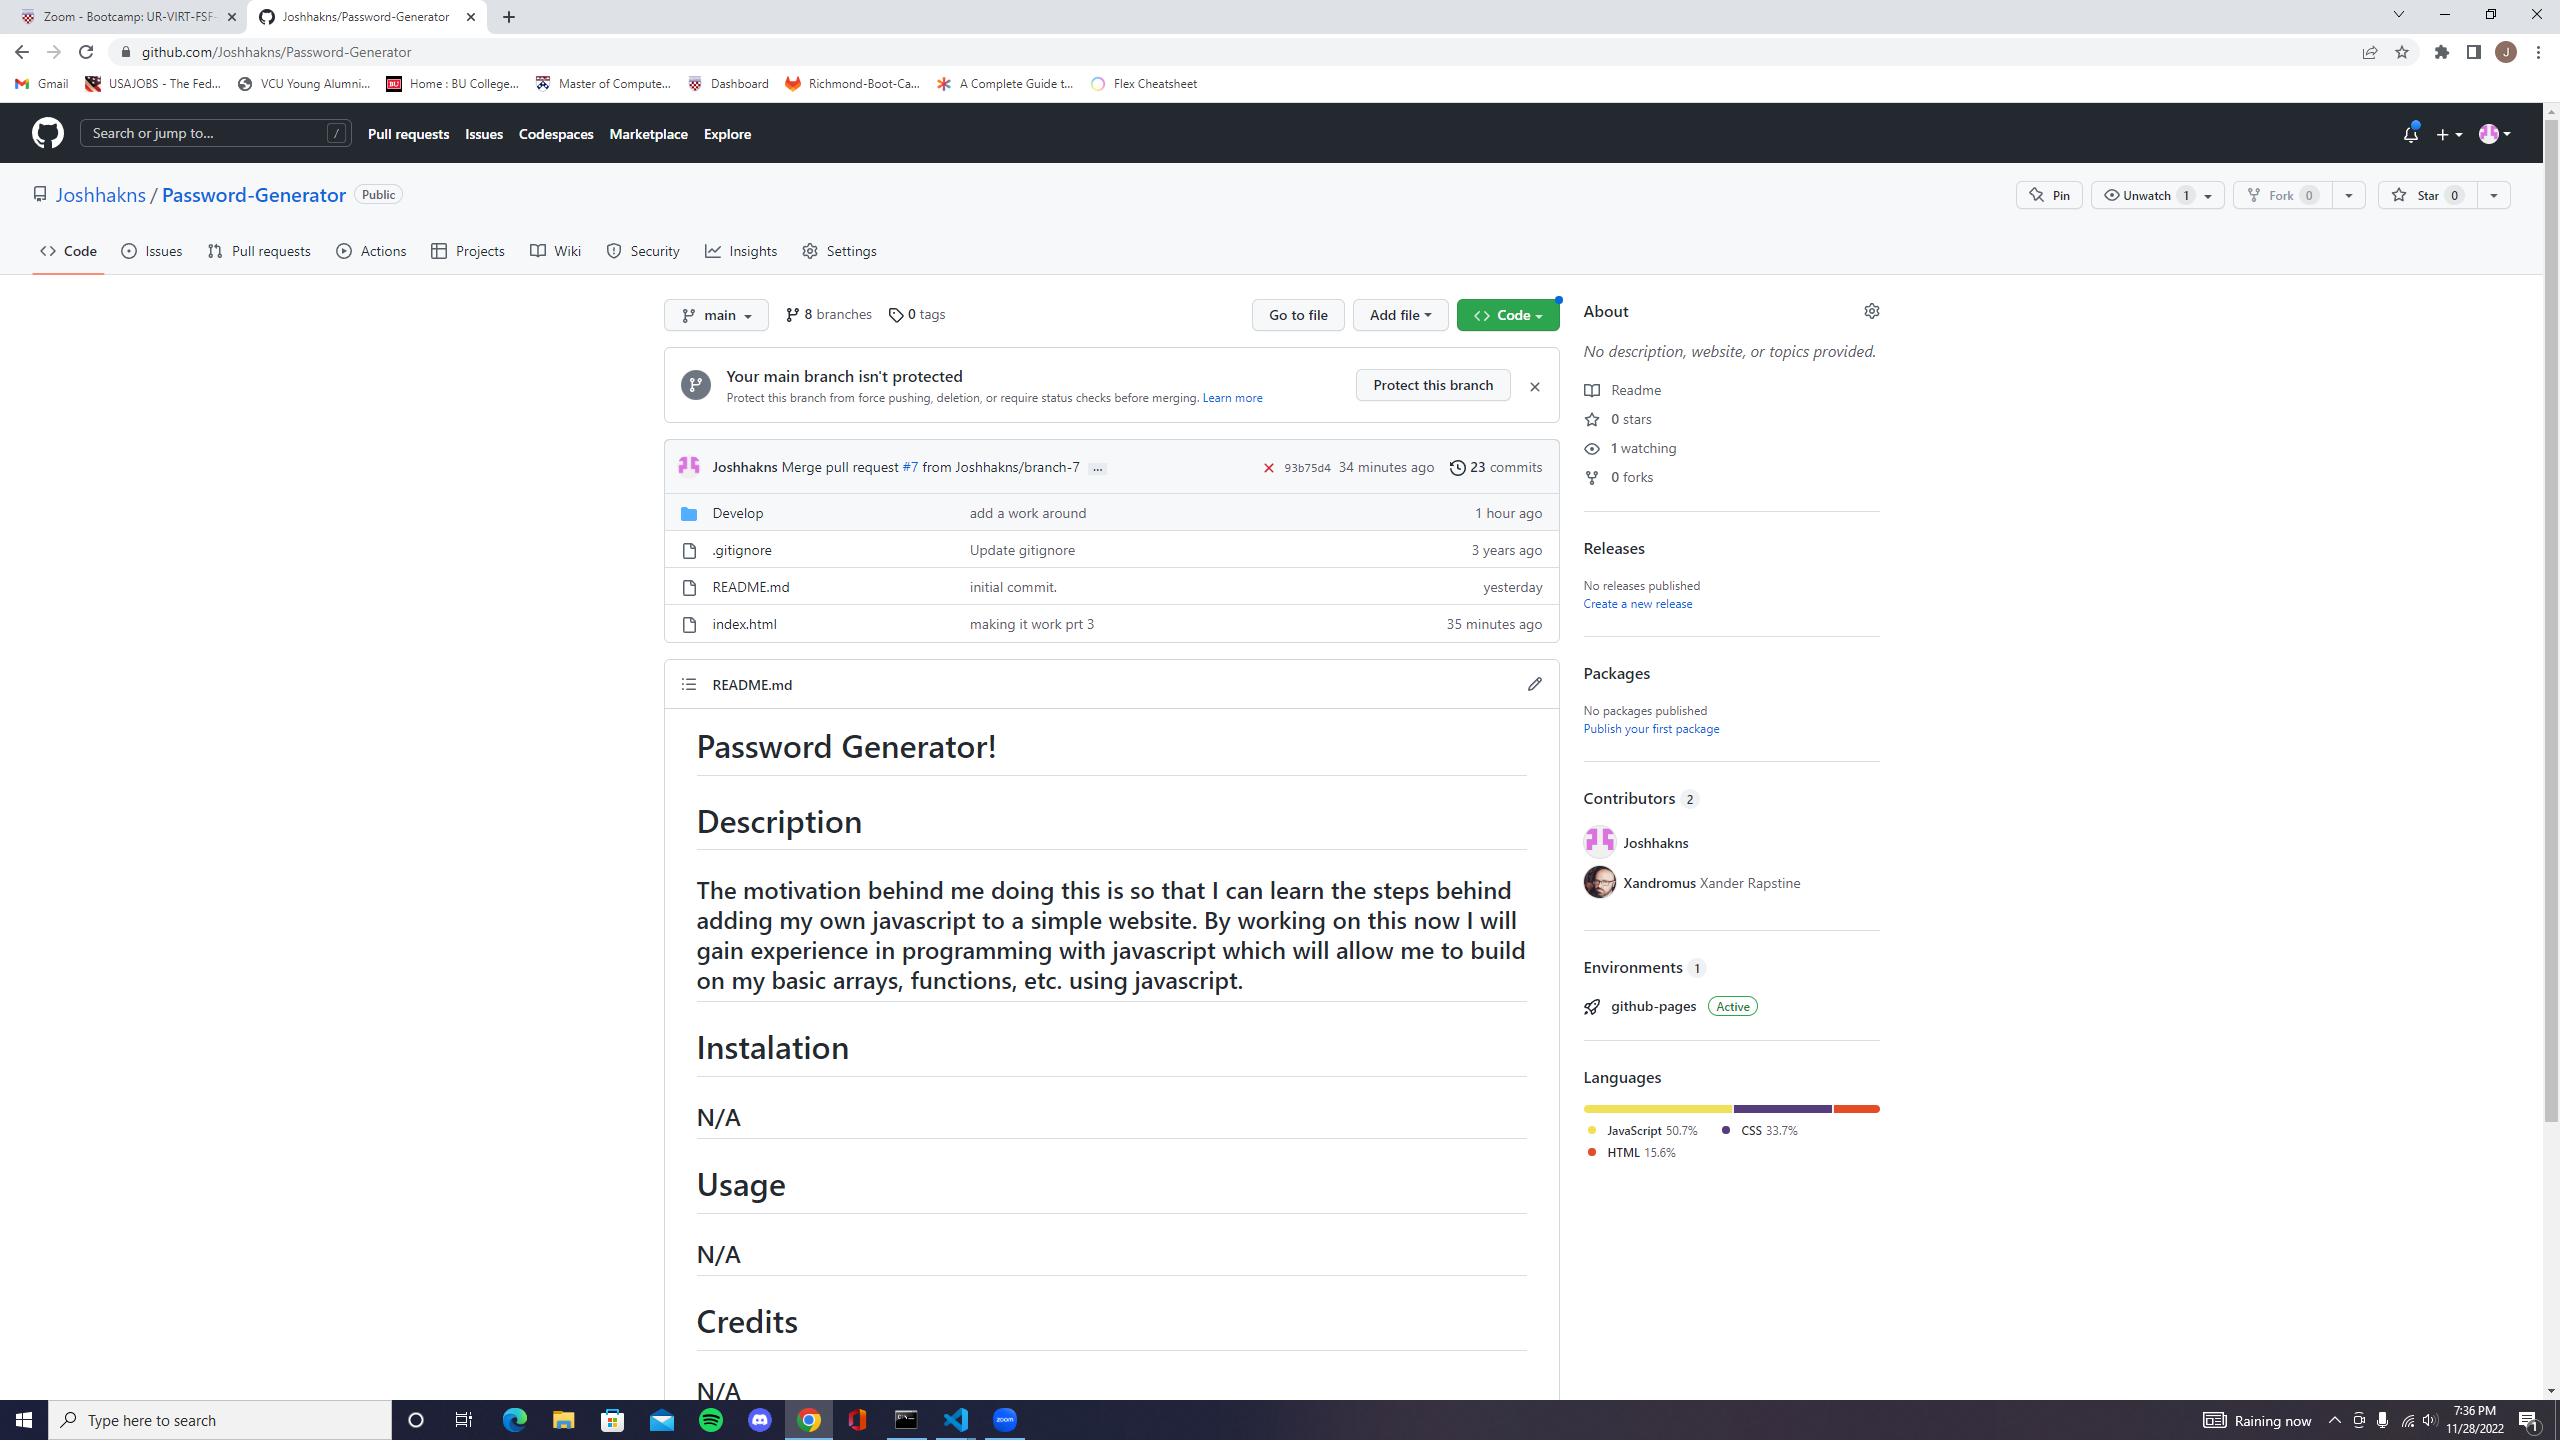Open the Add file dropdown
This screenshot has height=1440, width=2560.
tap(1399, 314)
